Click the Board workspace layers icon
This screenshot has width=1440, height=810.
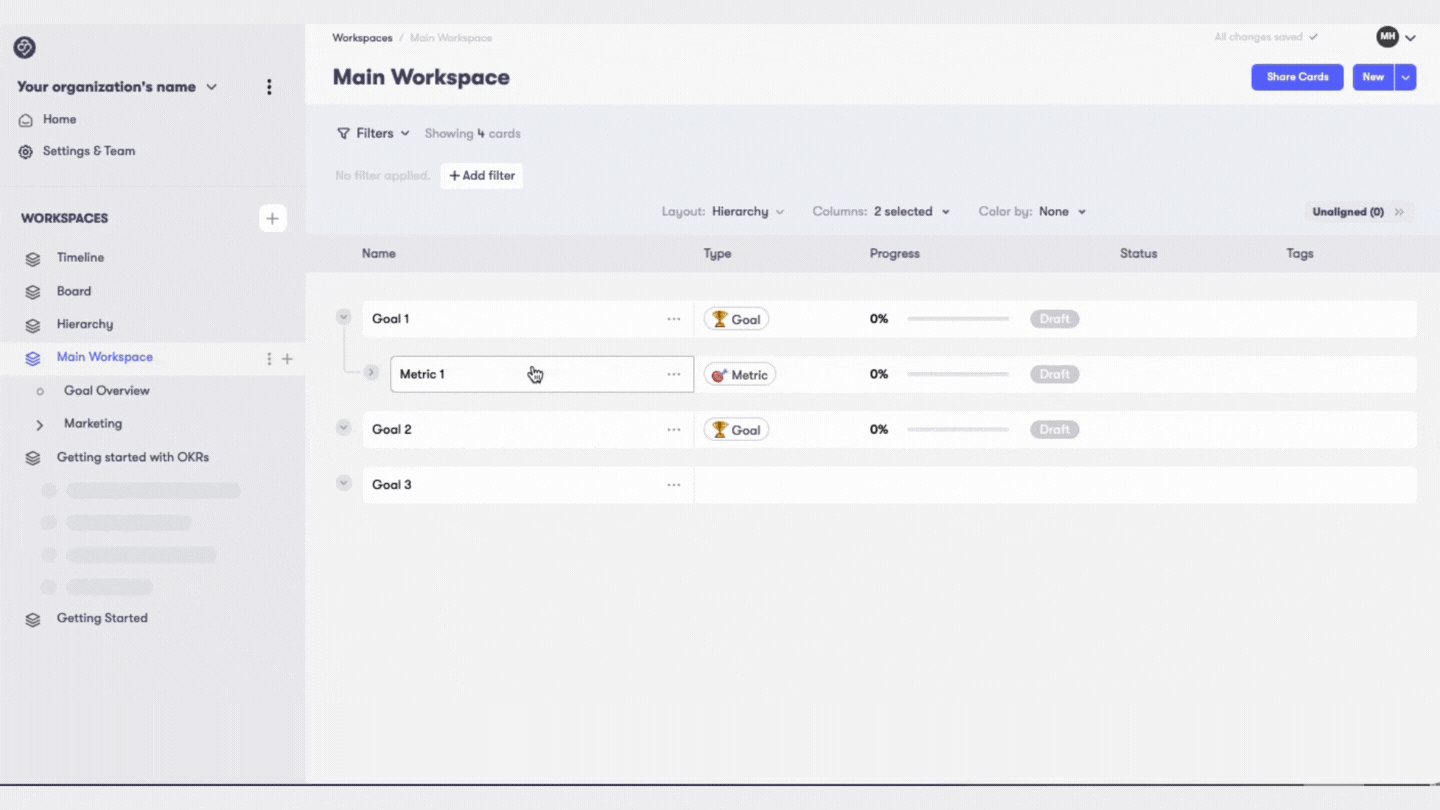point(33,292)
